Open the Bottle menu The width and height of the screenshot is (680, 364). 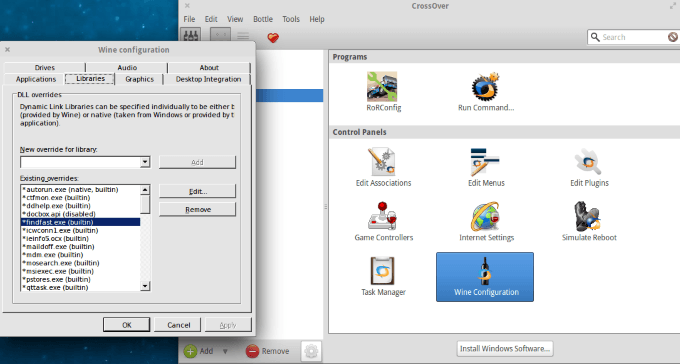coord(263,19)
